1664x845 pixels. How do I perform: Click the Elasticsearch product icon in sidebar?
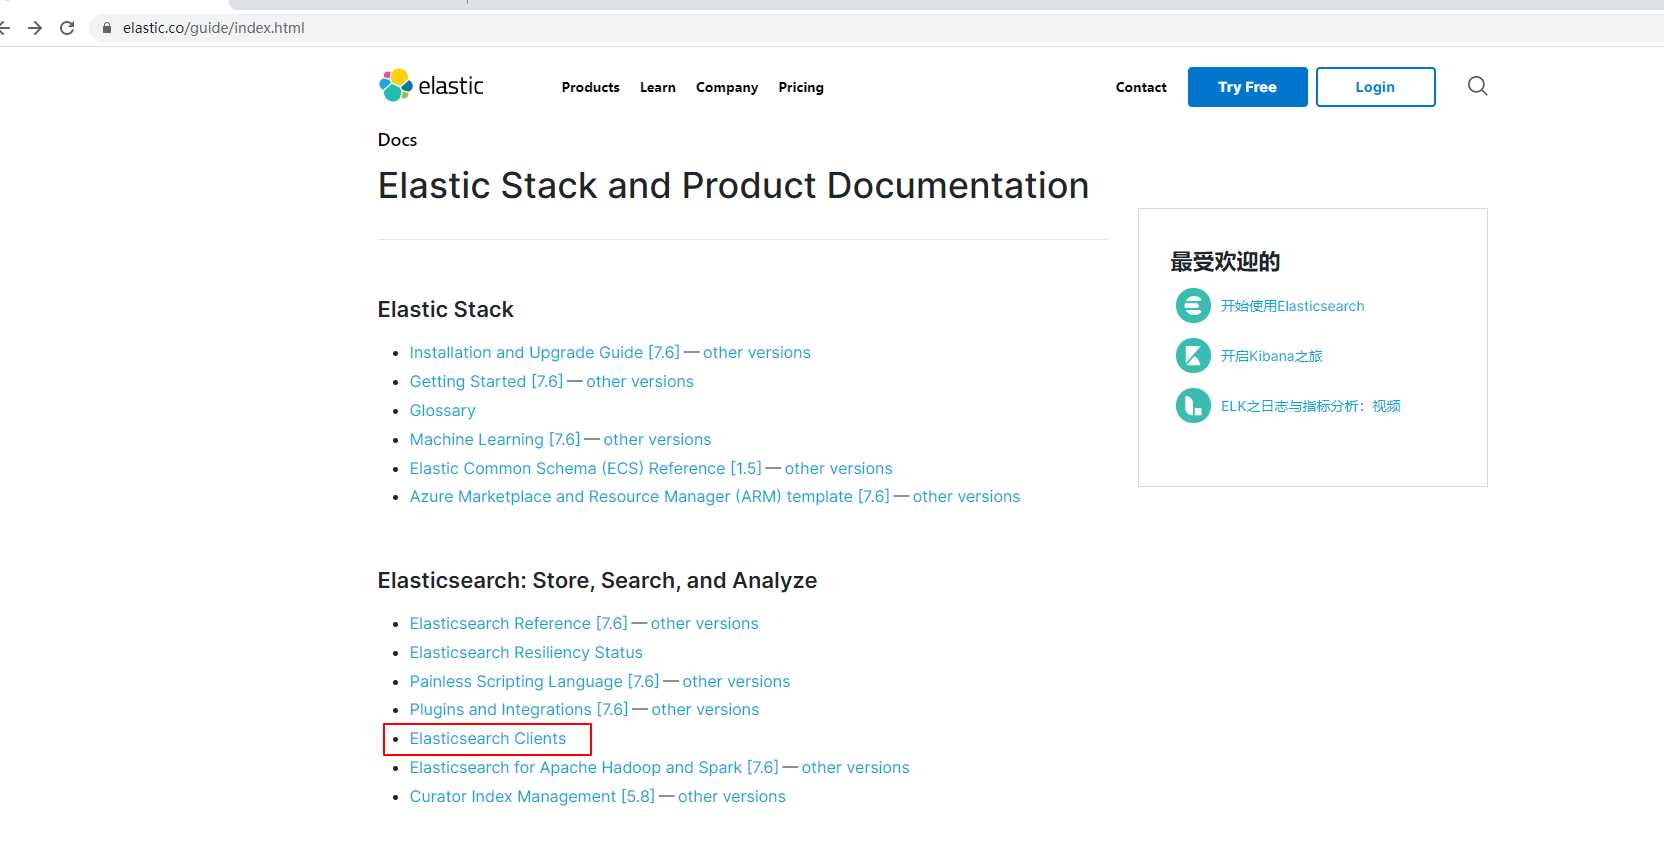click(x=1193, y=305)
